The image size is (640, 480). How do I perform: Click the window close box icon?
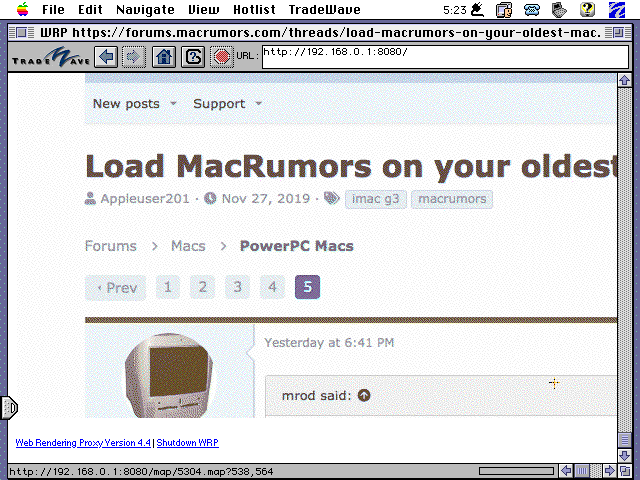(21, 32)
